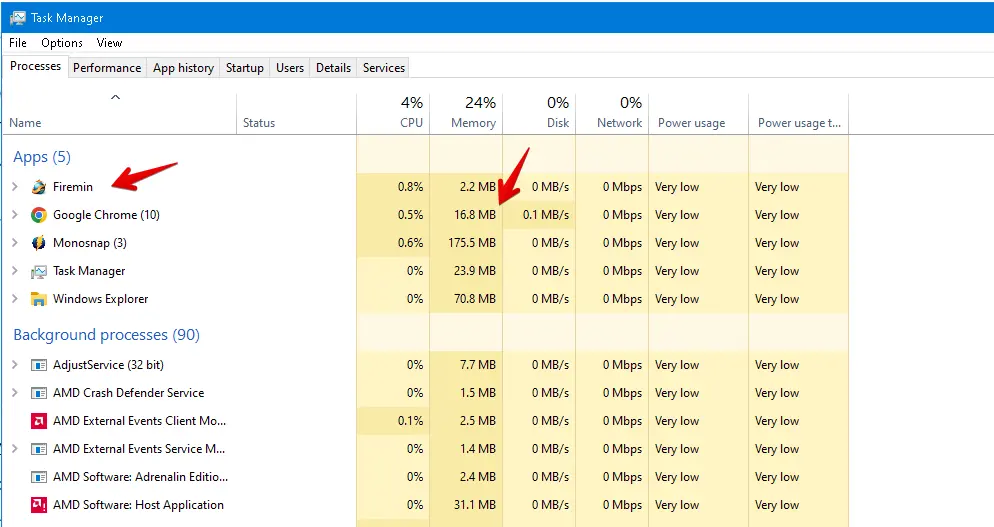Expand the AdjustService (32 bit) row
The width and height of the screenshot is (994, 527).
coord(15,364)
